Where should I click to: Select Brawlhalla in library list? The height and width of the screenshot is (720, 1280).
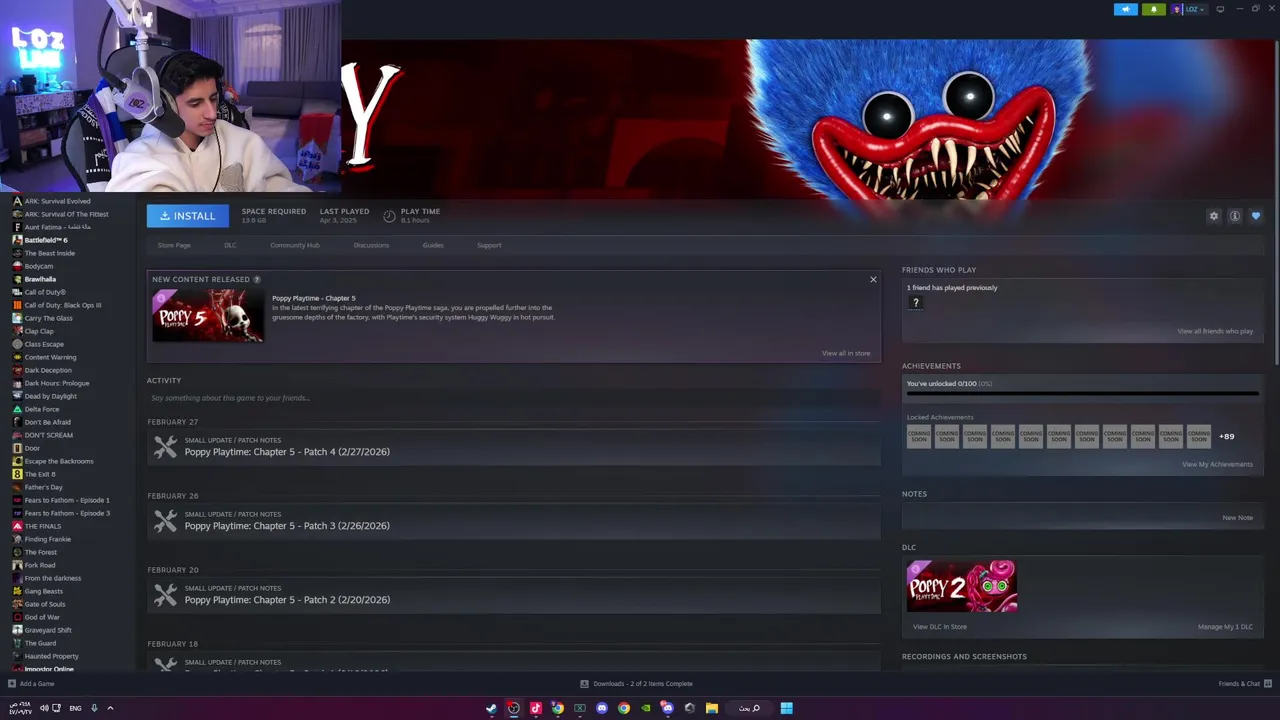(x=40, y=279)
